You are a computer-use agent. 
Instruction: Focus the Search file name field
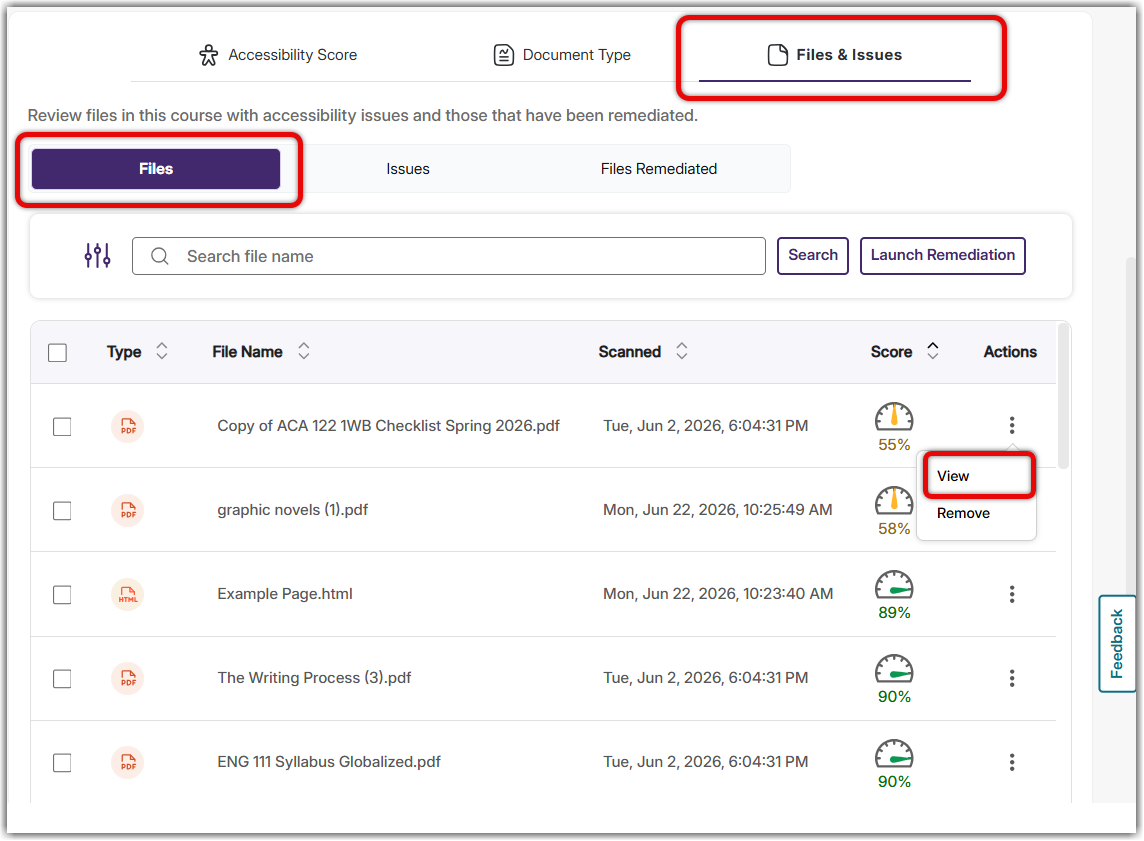[x=449, y=256]
